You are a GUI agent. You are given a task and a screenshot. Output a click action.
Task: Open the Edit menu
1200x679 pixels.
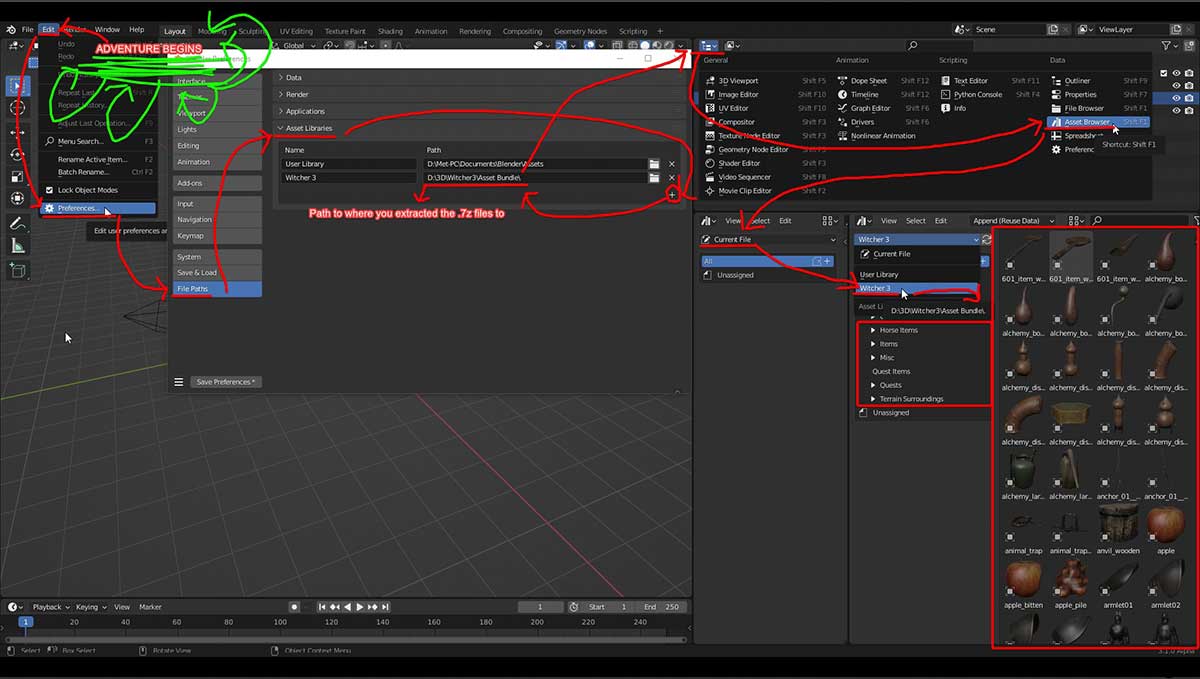click(48, 29)
